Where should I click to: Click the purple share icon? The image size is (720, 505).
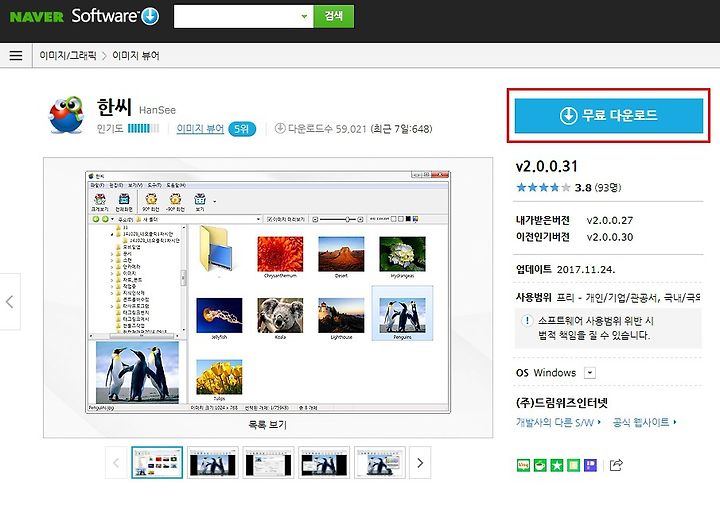pos(591,465)
